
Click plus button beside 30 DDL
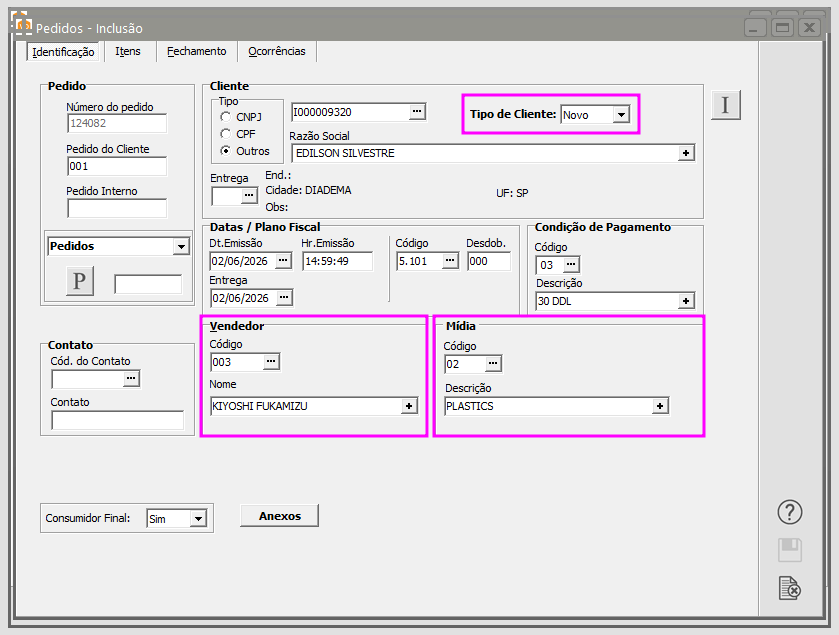pyautogui.click(x=686, y=301)
